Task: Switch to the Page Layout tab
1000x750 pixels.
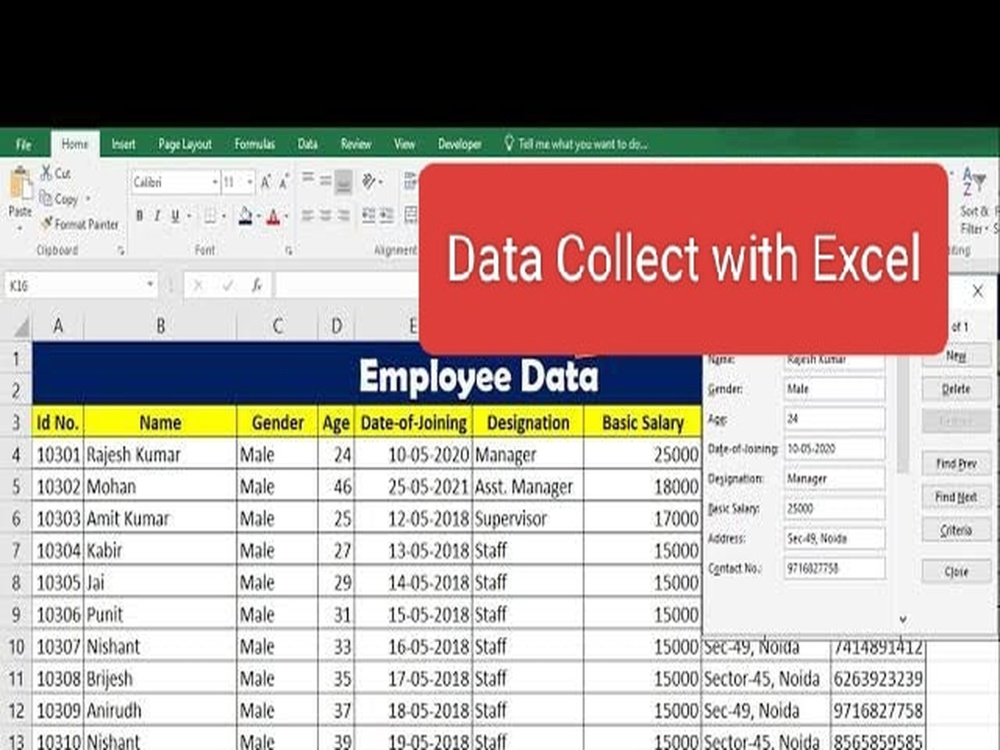Action: [185, 144]
